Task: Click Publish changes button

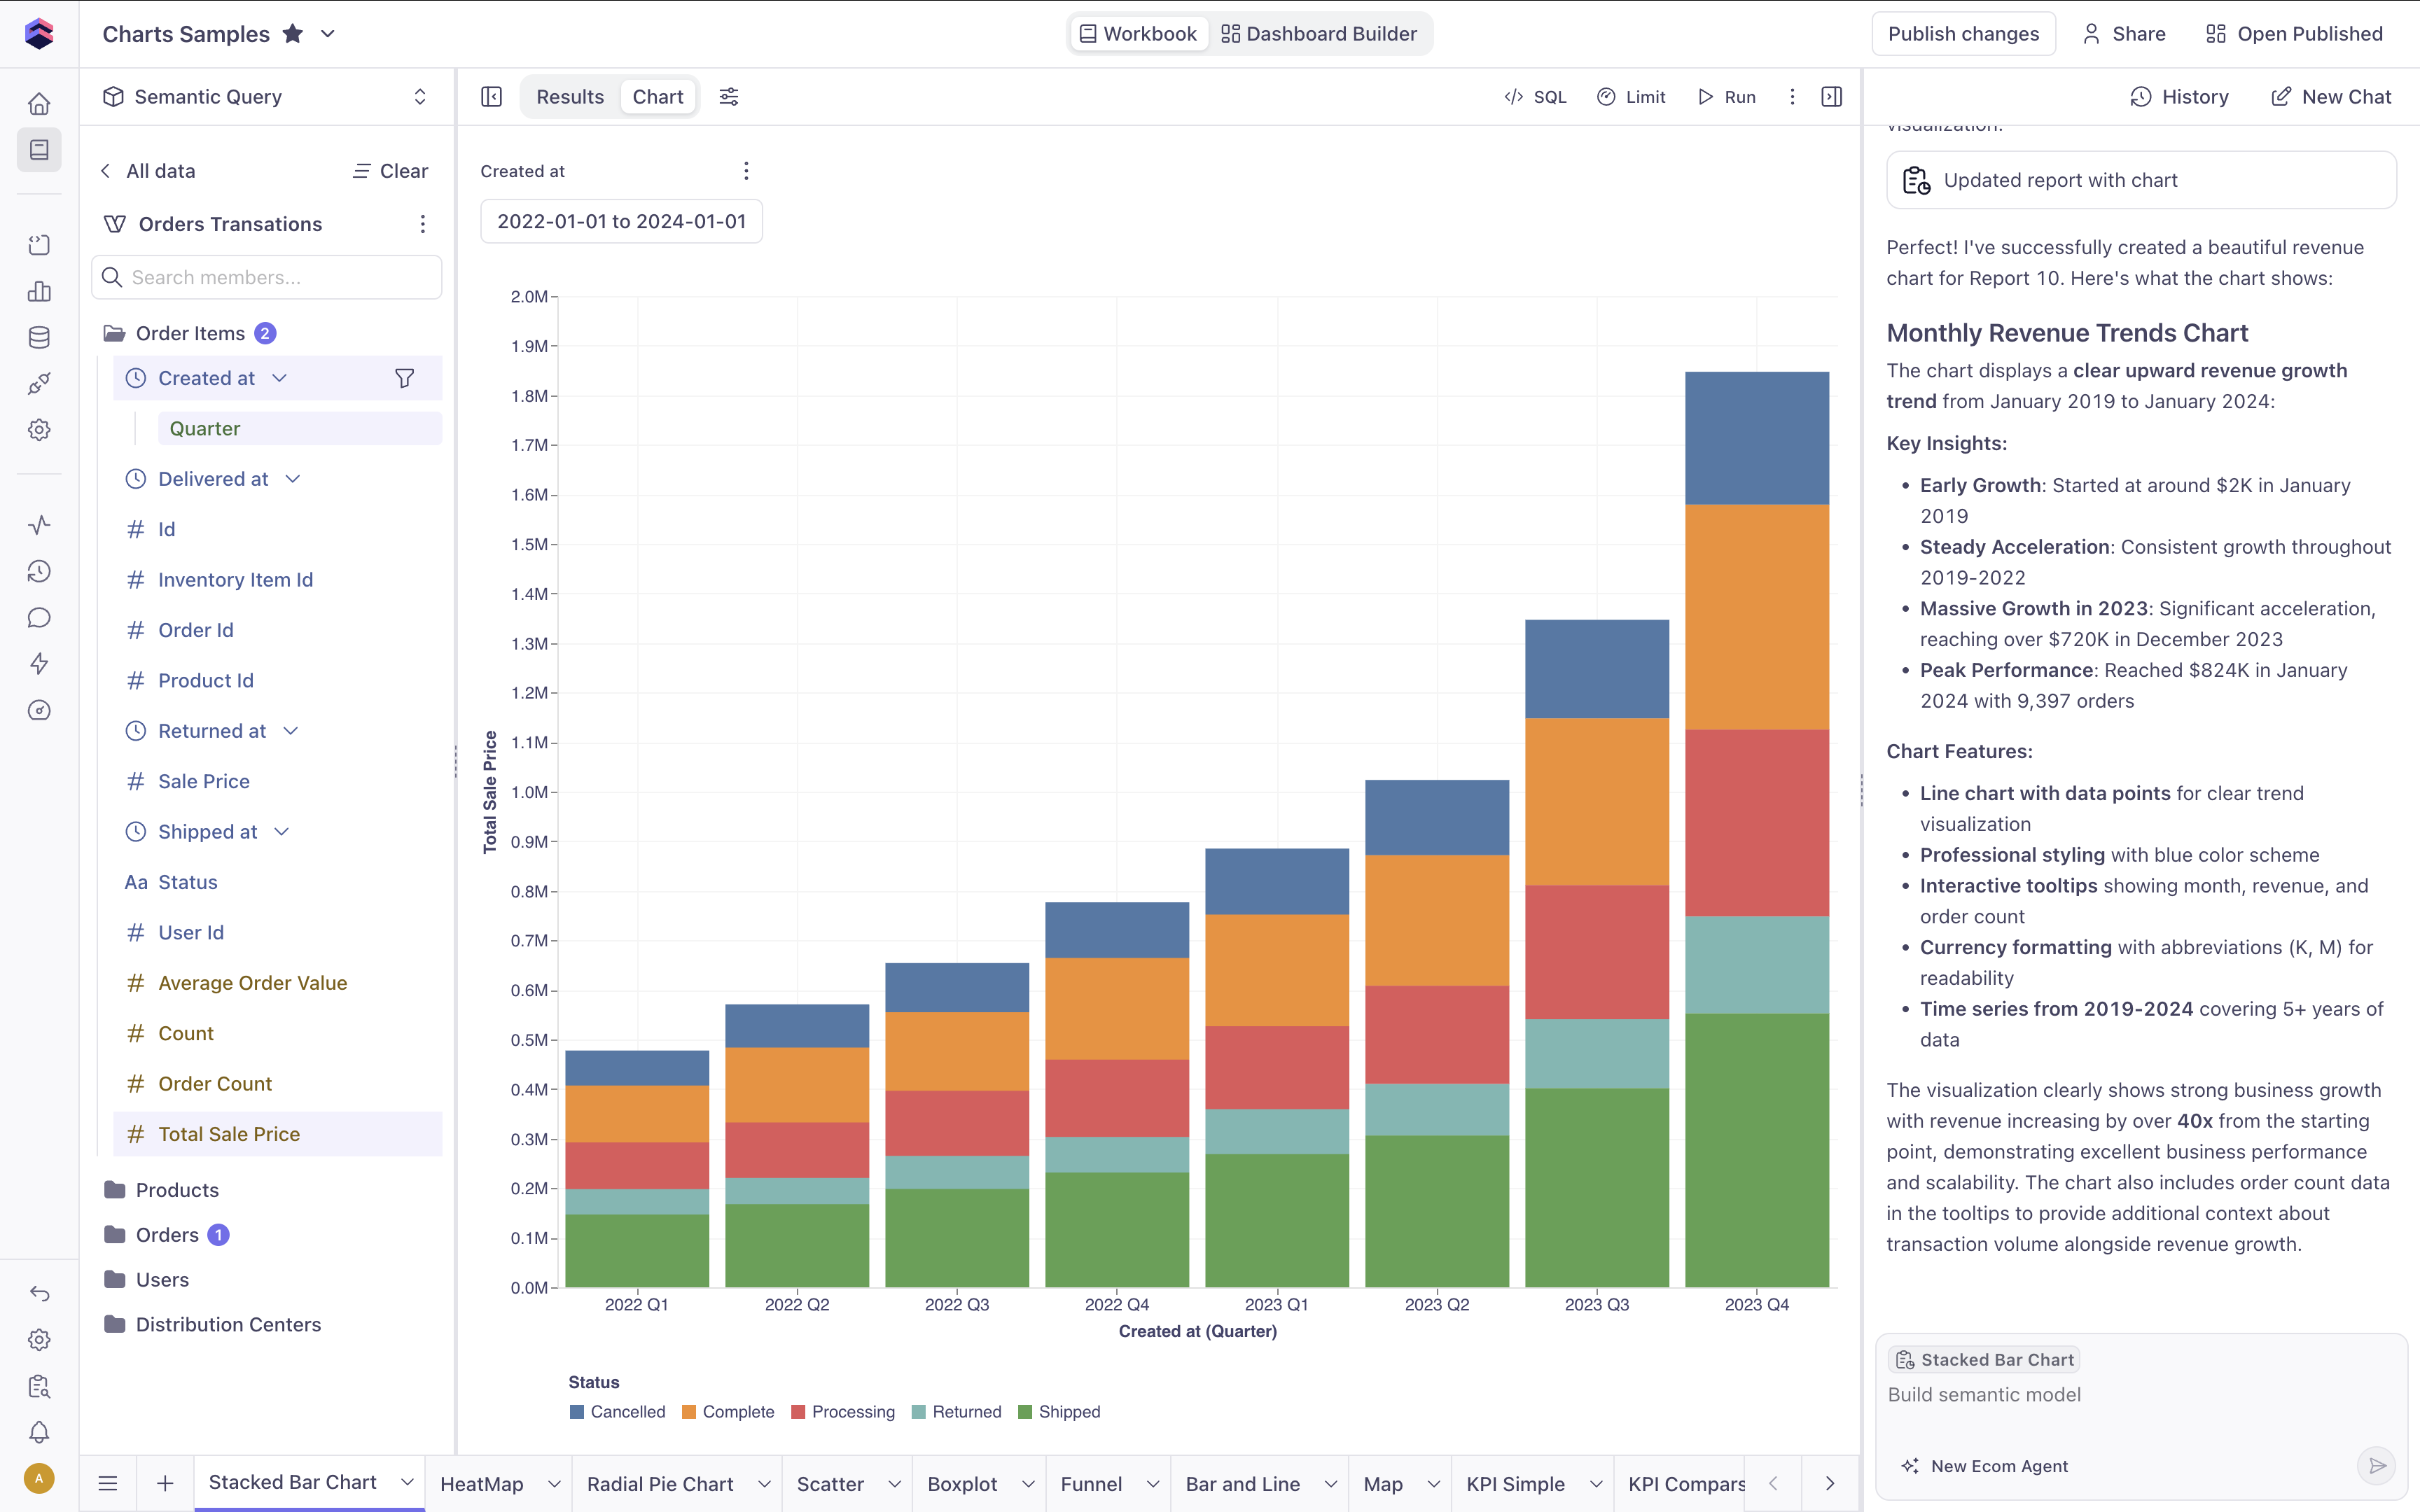Action: 1962,34
